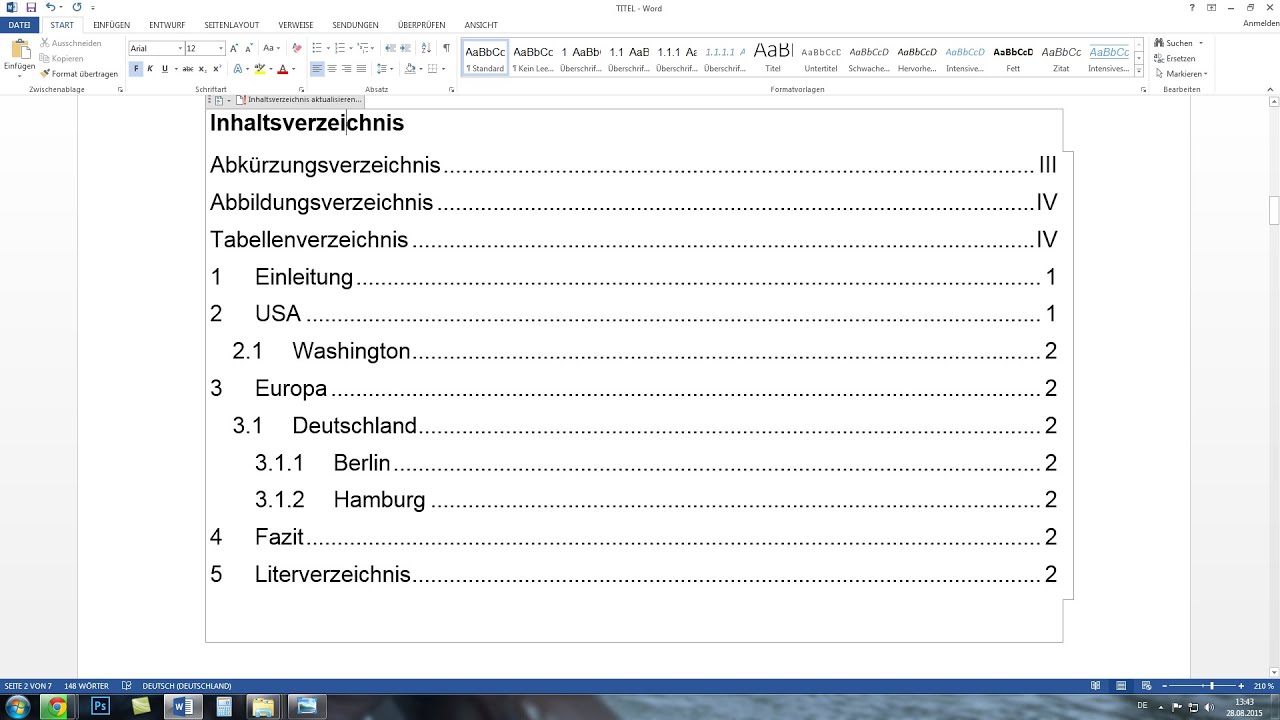Click the Ersetzen replace command
Screen dimensions: 1280x720
tap(1174, 58)
